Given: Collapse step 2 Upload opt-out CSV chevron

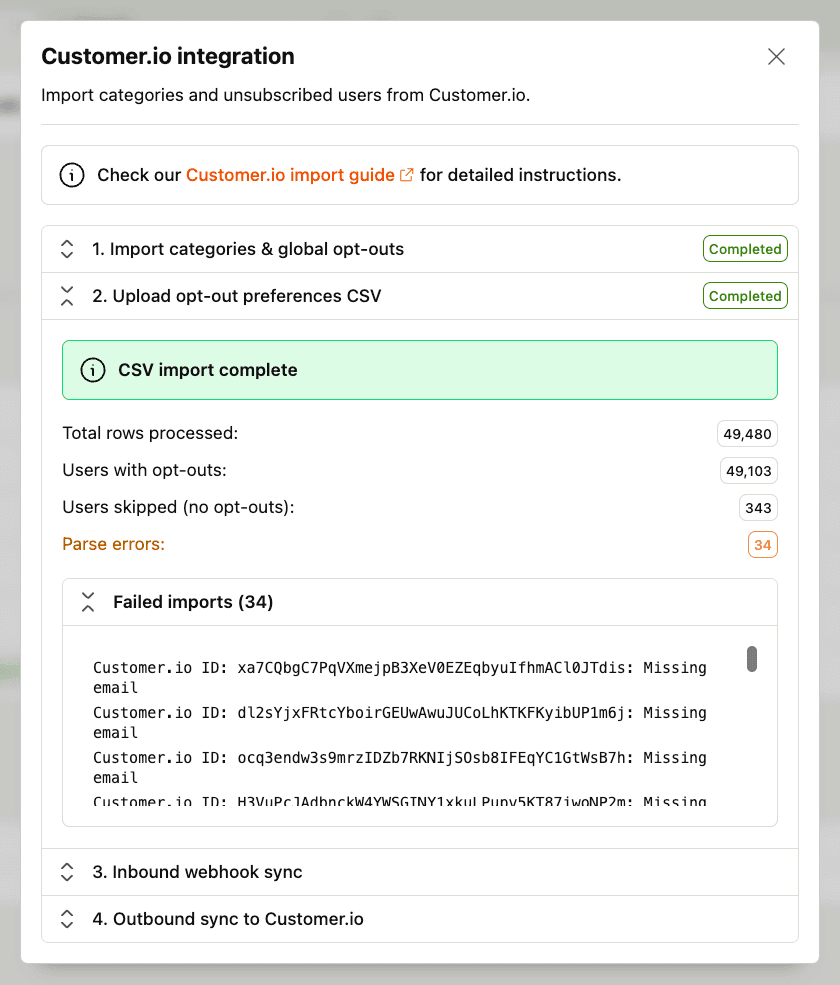Looking at the screenshot, I should point(67,296).
